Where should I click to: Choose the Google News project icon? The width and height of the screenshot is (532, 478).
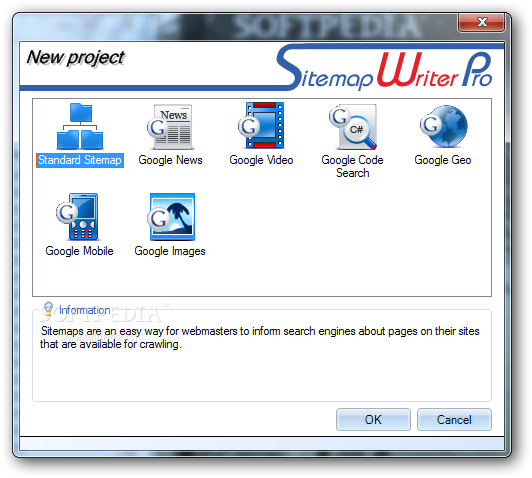170,127
